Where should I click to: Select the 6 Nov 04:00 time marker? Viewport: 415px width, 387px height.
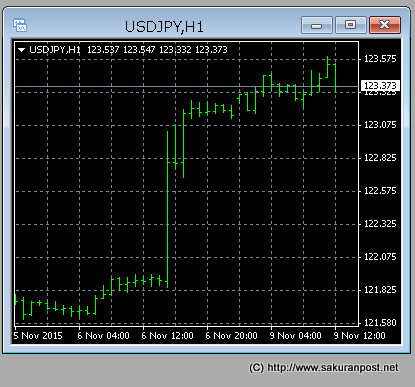point(103,336)
